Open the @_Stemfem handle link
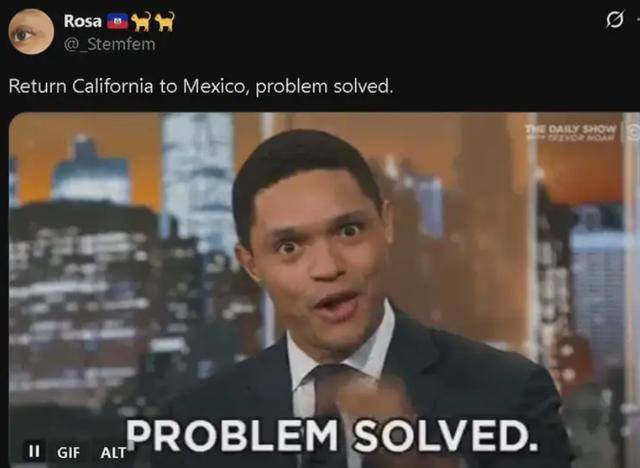The image size is (640, 468). 109,44
